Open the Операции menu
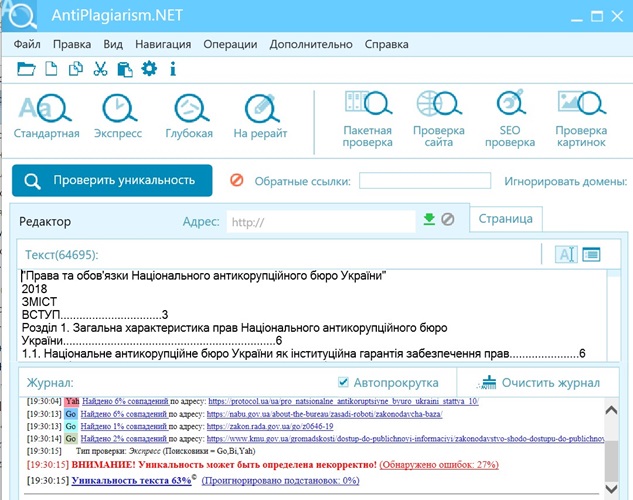The height and width of the screenshot is (500, 633). (230, 44)
